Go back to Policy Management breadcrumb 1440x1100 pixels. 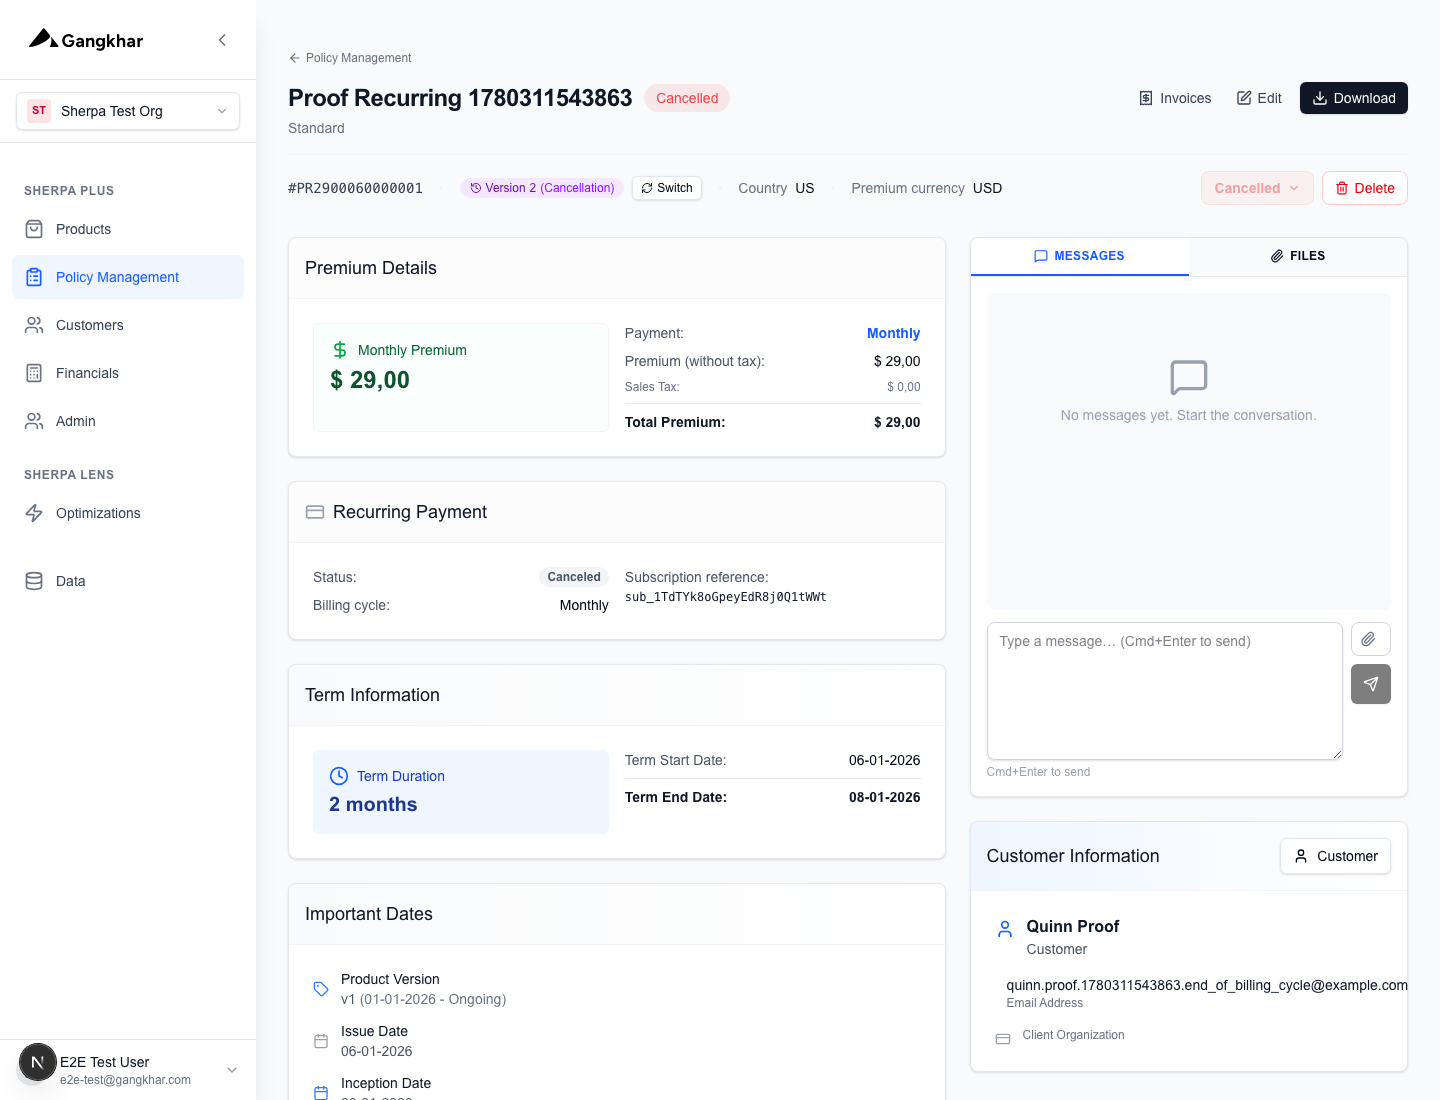[350, 58]
